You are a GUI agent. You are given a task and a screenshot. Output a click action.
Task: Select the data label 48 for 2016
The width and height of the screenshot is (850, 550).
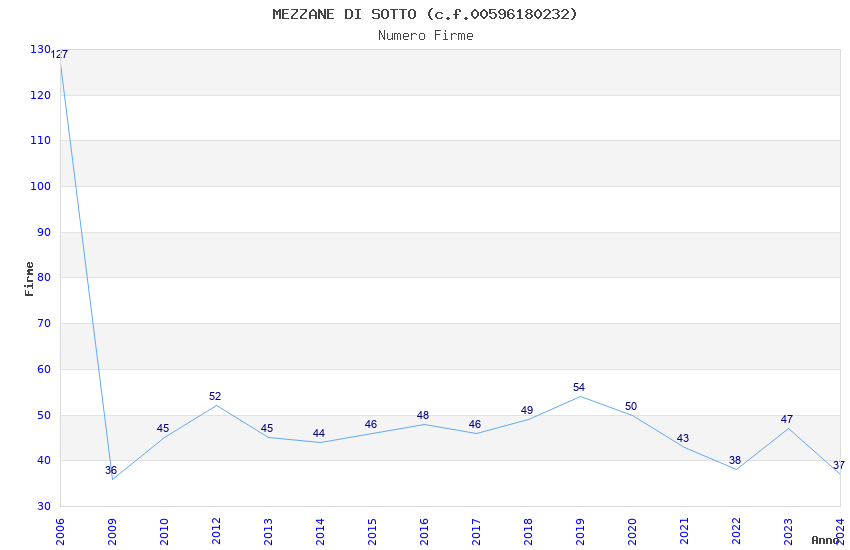click(x=423, y=416)
